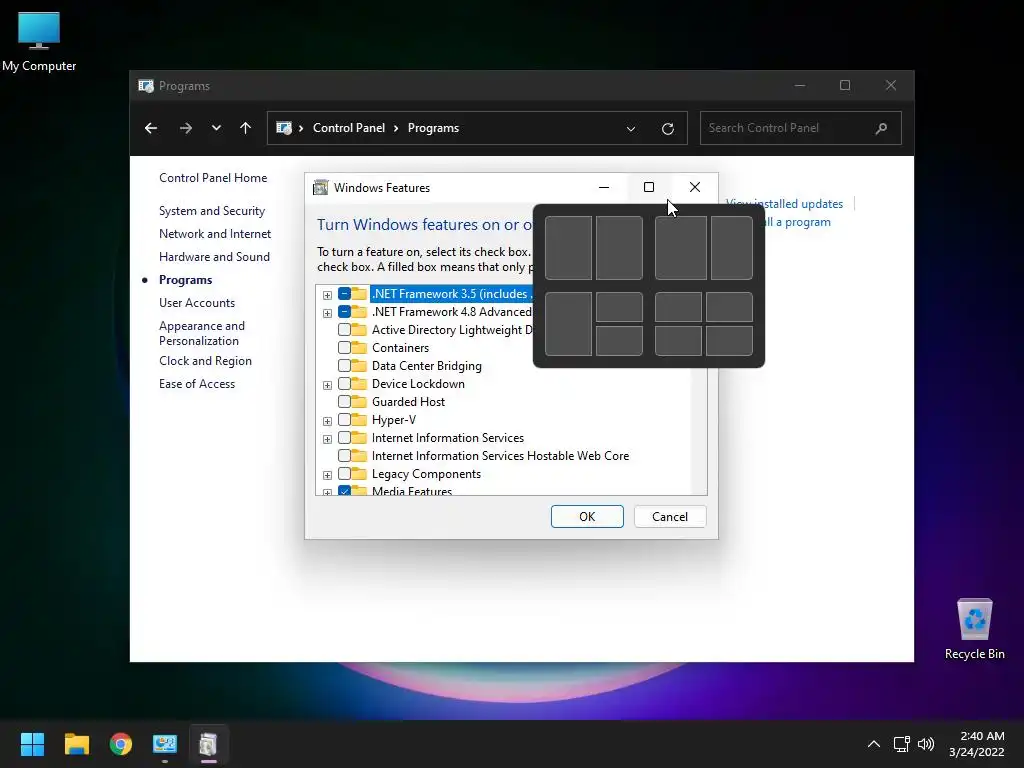Screen dimensions: 1024x768
Task: Launch File Explorer from the taskbar
Action: (76, 744)
